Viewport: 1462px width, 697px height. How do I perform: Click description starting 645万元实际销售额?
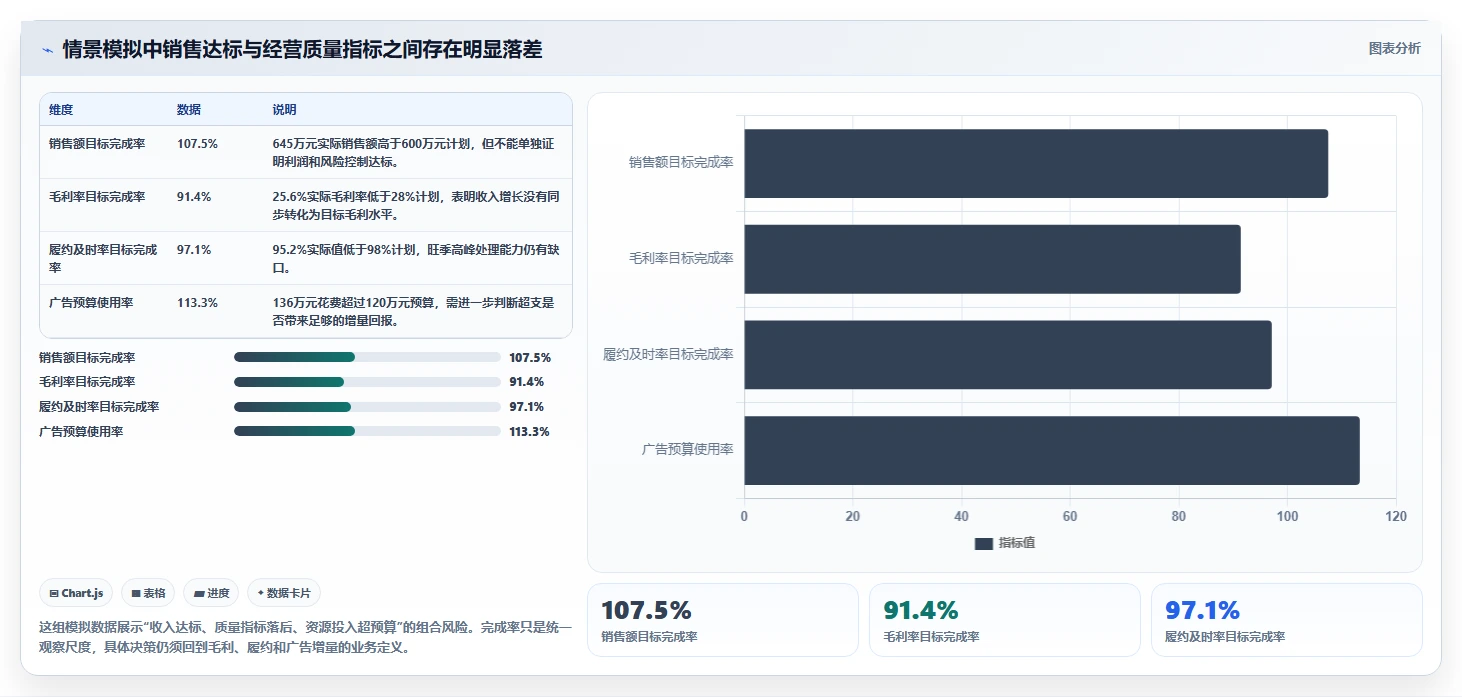click(x=414, y=153)
